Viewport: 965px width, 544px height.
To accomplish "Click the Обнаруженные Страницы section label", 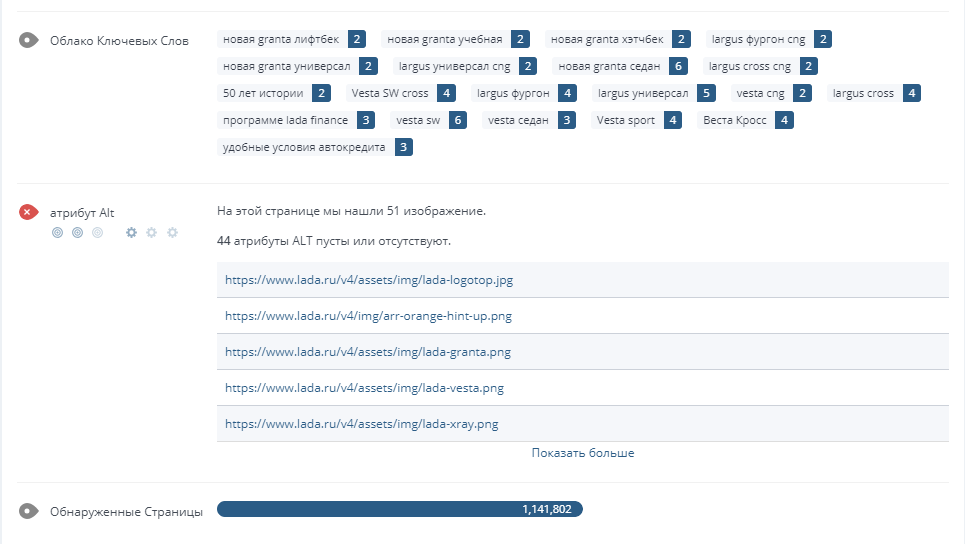I will (126, 512).
